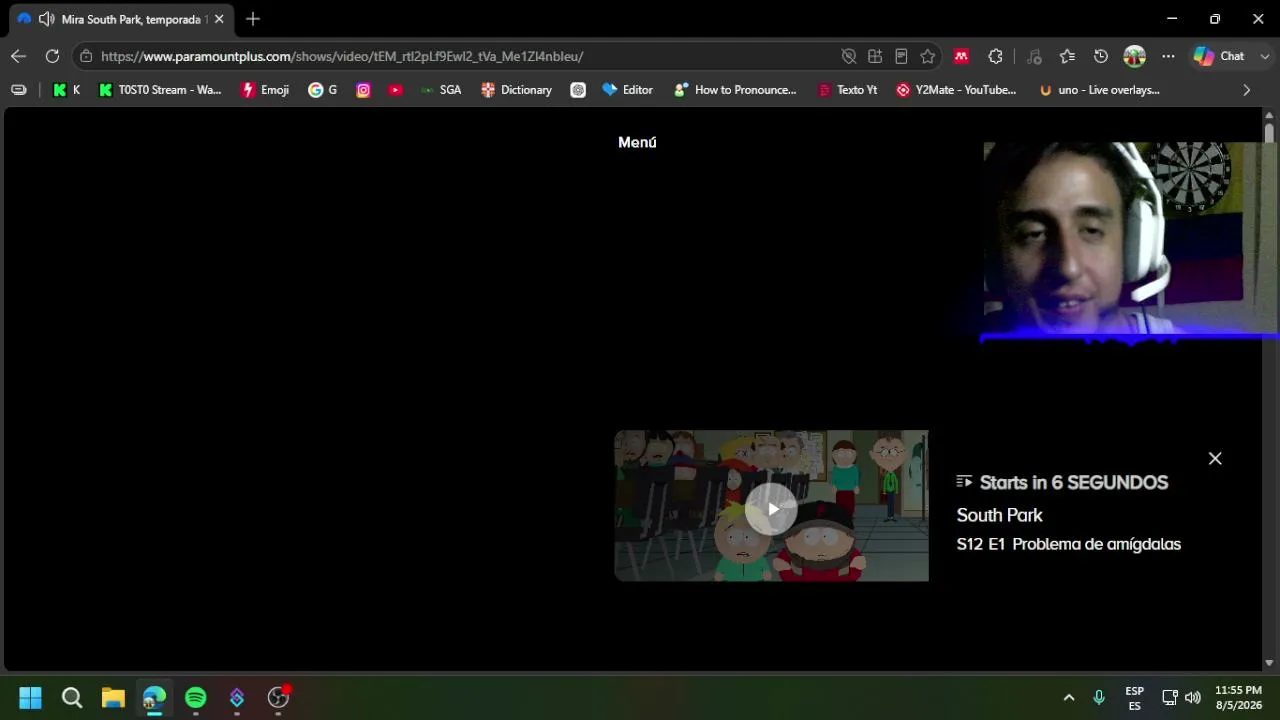This screenshot has width=1280, height=720.
Task: Open the Emoji bookmark
Action: (265, 90)
